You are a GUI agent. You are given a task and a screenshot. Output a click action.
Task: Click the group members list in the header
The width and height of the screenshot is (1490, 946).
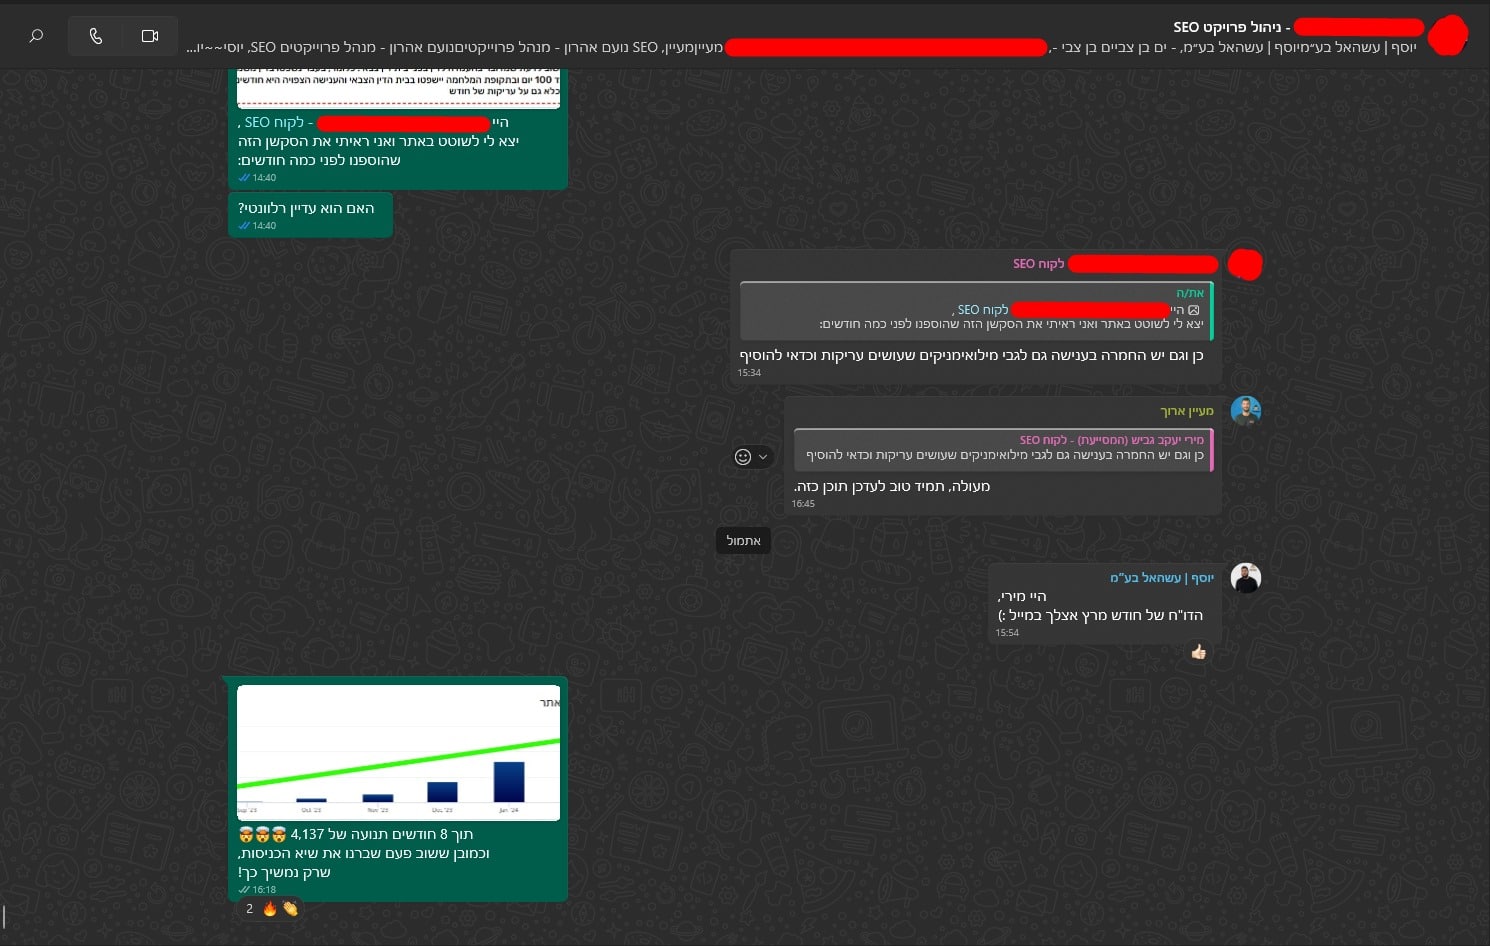coord(801,47)
